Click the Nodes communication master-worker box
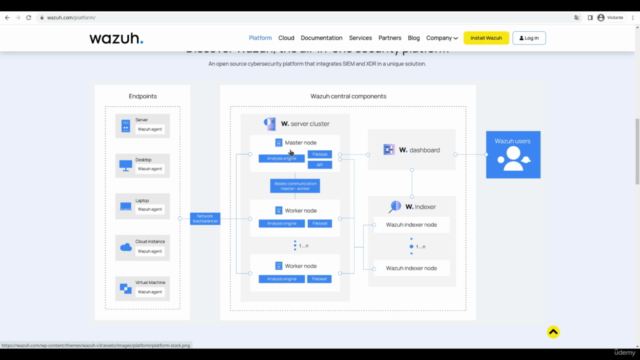640x360 pixels. point(295,186)
